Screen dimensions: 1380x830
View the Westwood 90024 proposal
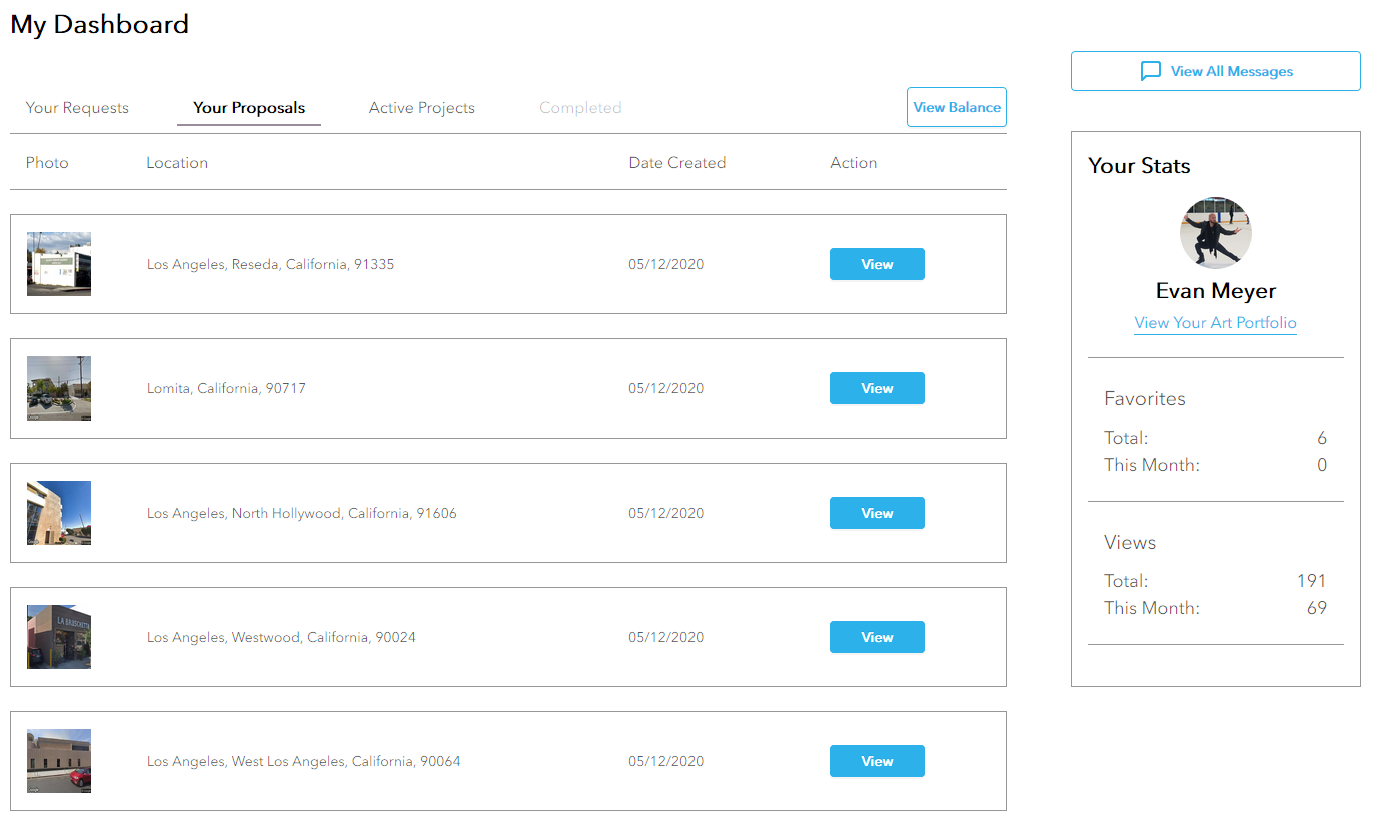877,637
